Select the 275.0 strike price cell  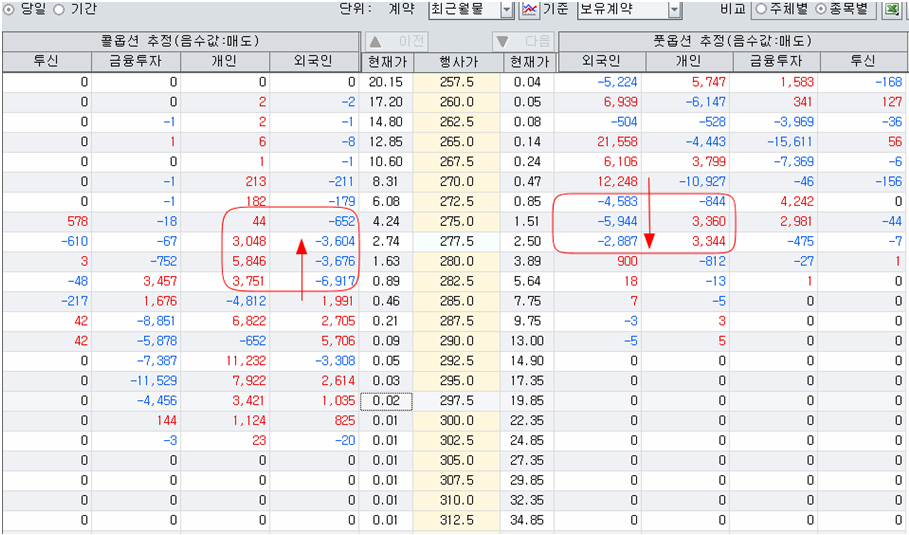point(456,221)
